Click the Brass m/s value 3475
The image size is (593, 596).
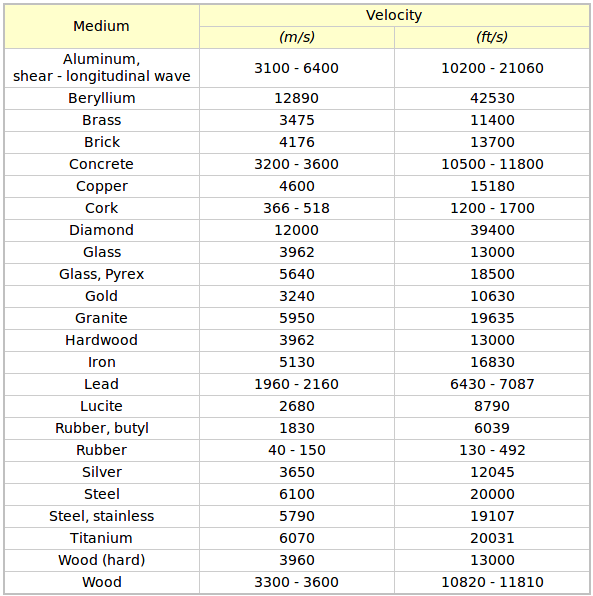pos(297,120)
